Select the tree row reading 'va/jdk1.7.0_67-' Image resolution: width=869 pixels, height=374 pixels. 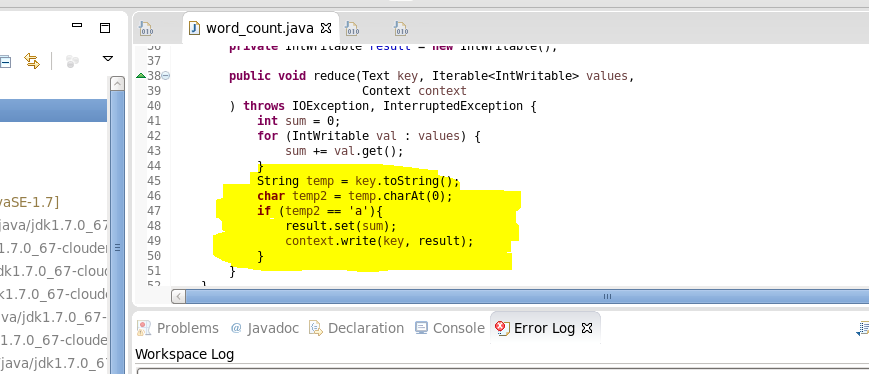(x=53, y=317)
